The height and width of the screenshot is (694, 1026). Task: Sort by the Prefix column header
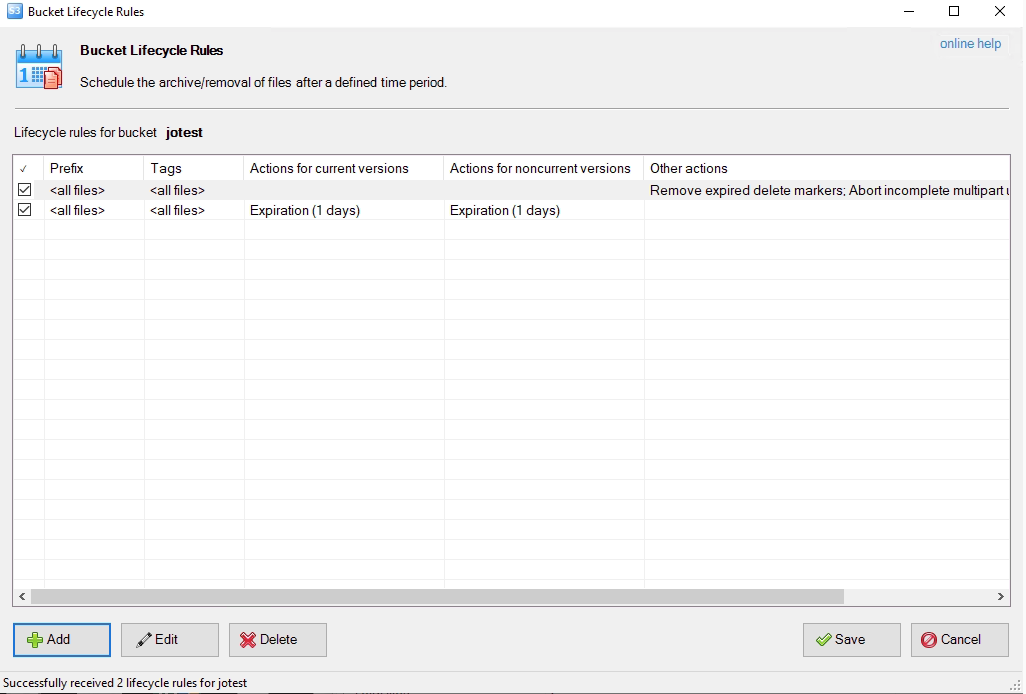pyautogui.click(x=93, y=169)
